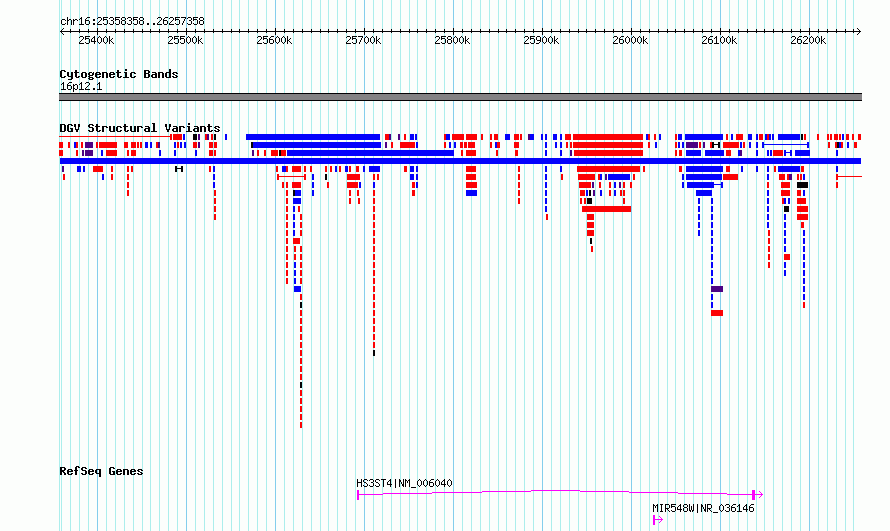Click the 25600k ruler label
This screenshot has width=890, height=531.
point(274,40)
